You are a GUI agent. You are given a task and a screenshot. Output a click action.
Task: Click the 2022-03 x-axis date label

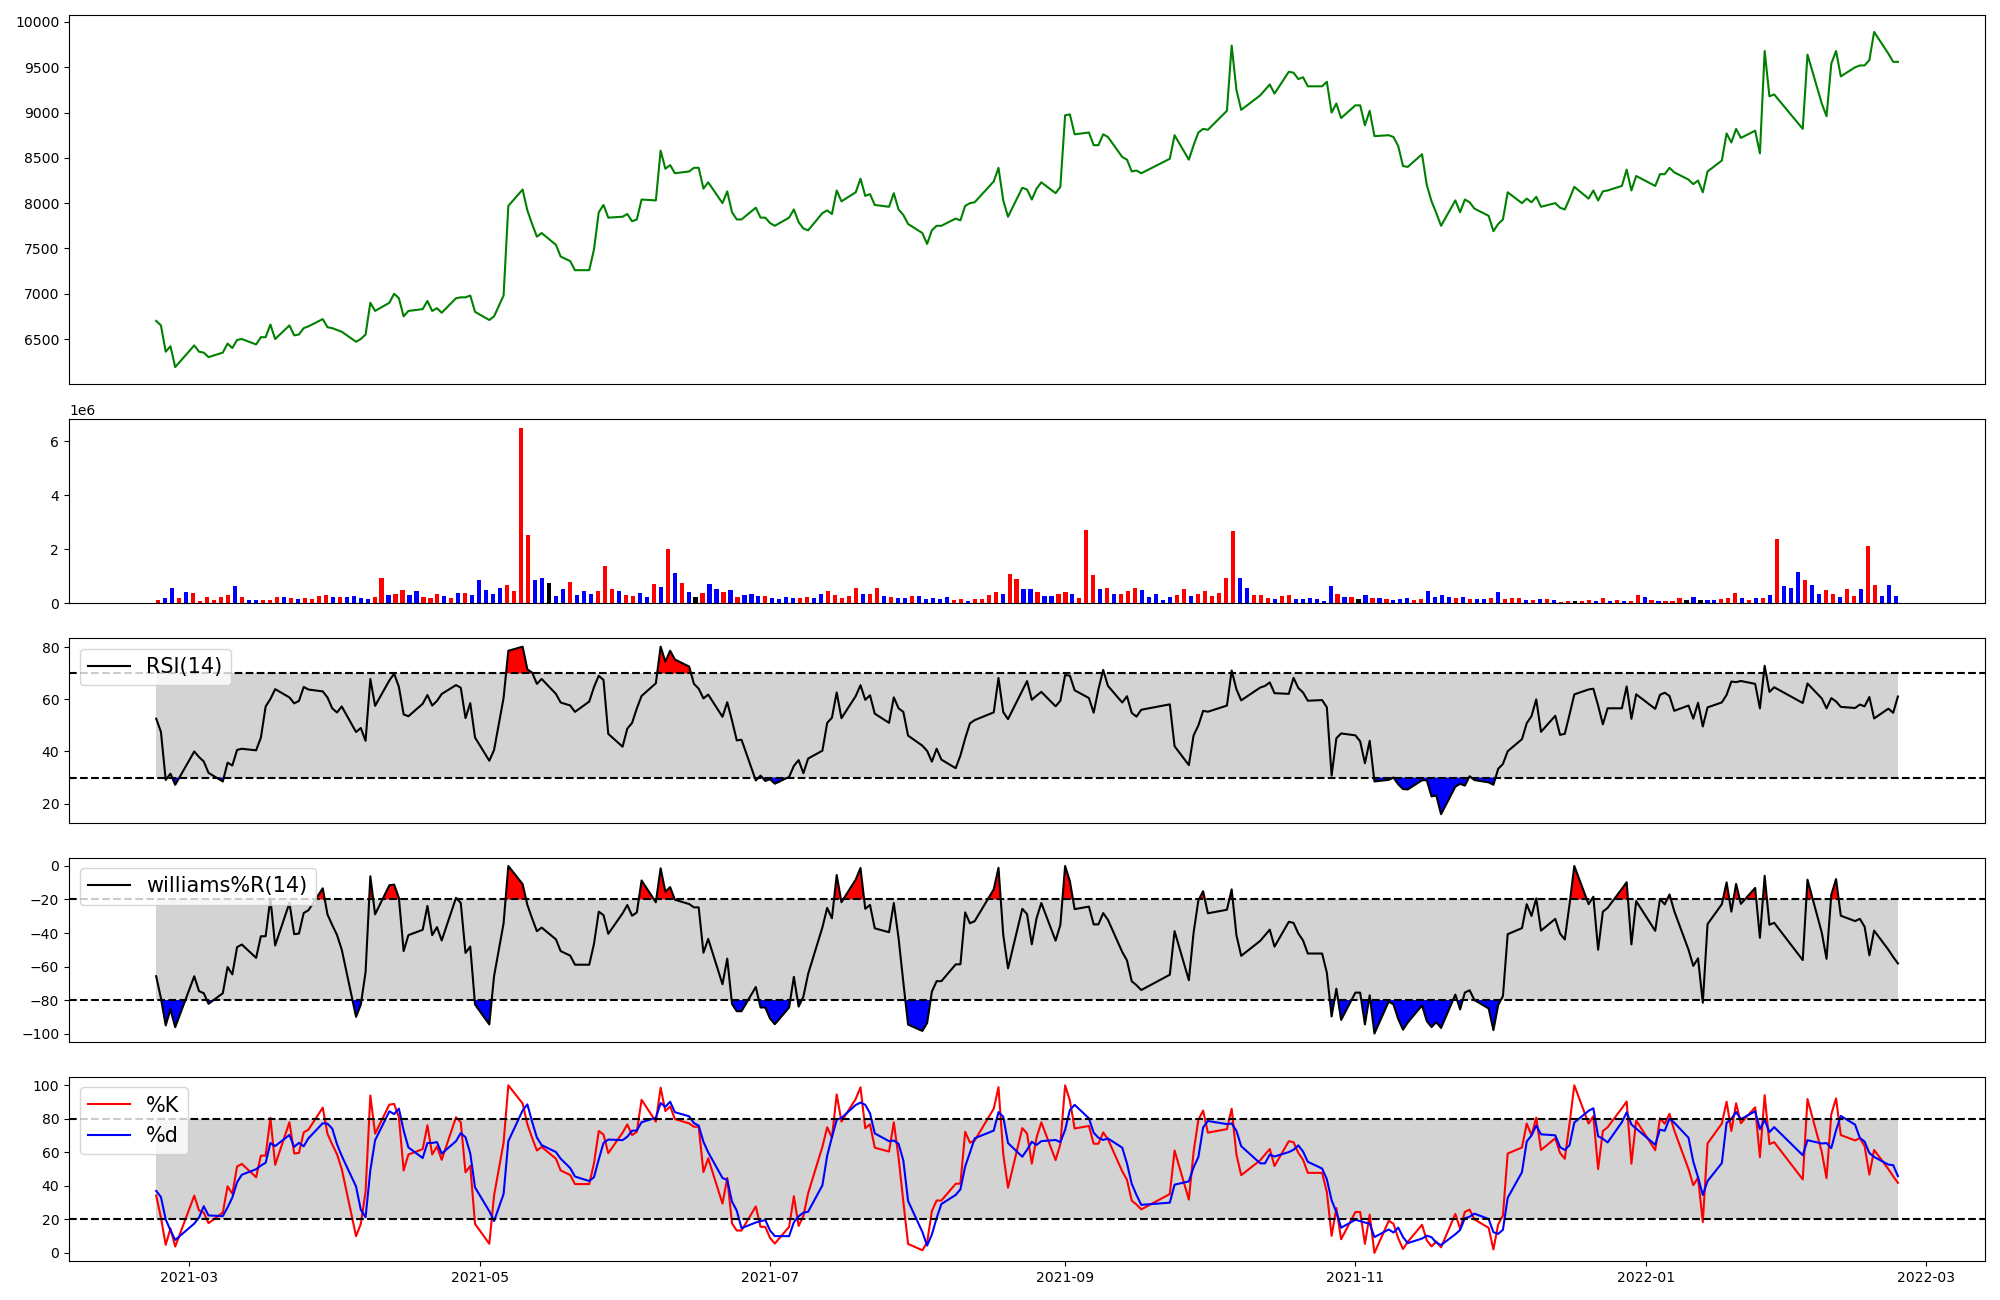click(1926, 1277)
